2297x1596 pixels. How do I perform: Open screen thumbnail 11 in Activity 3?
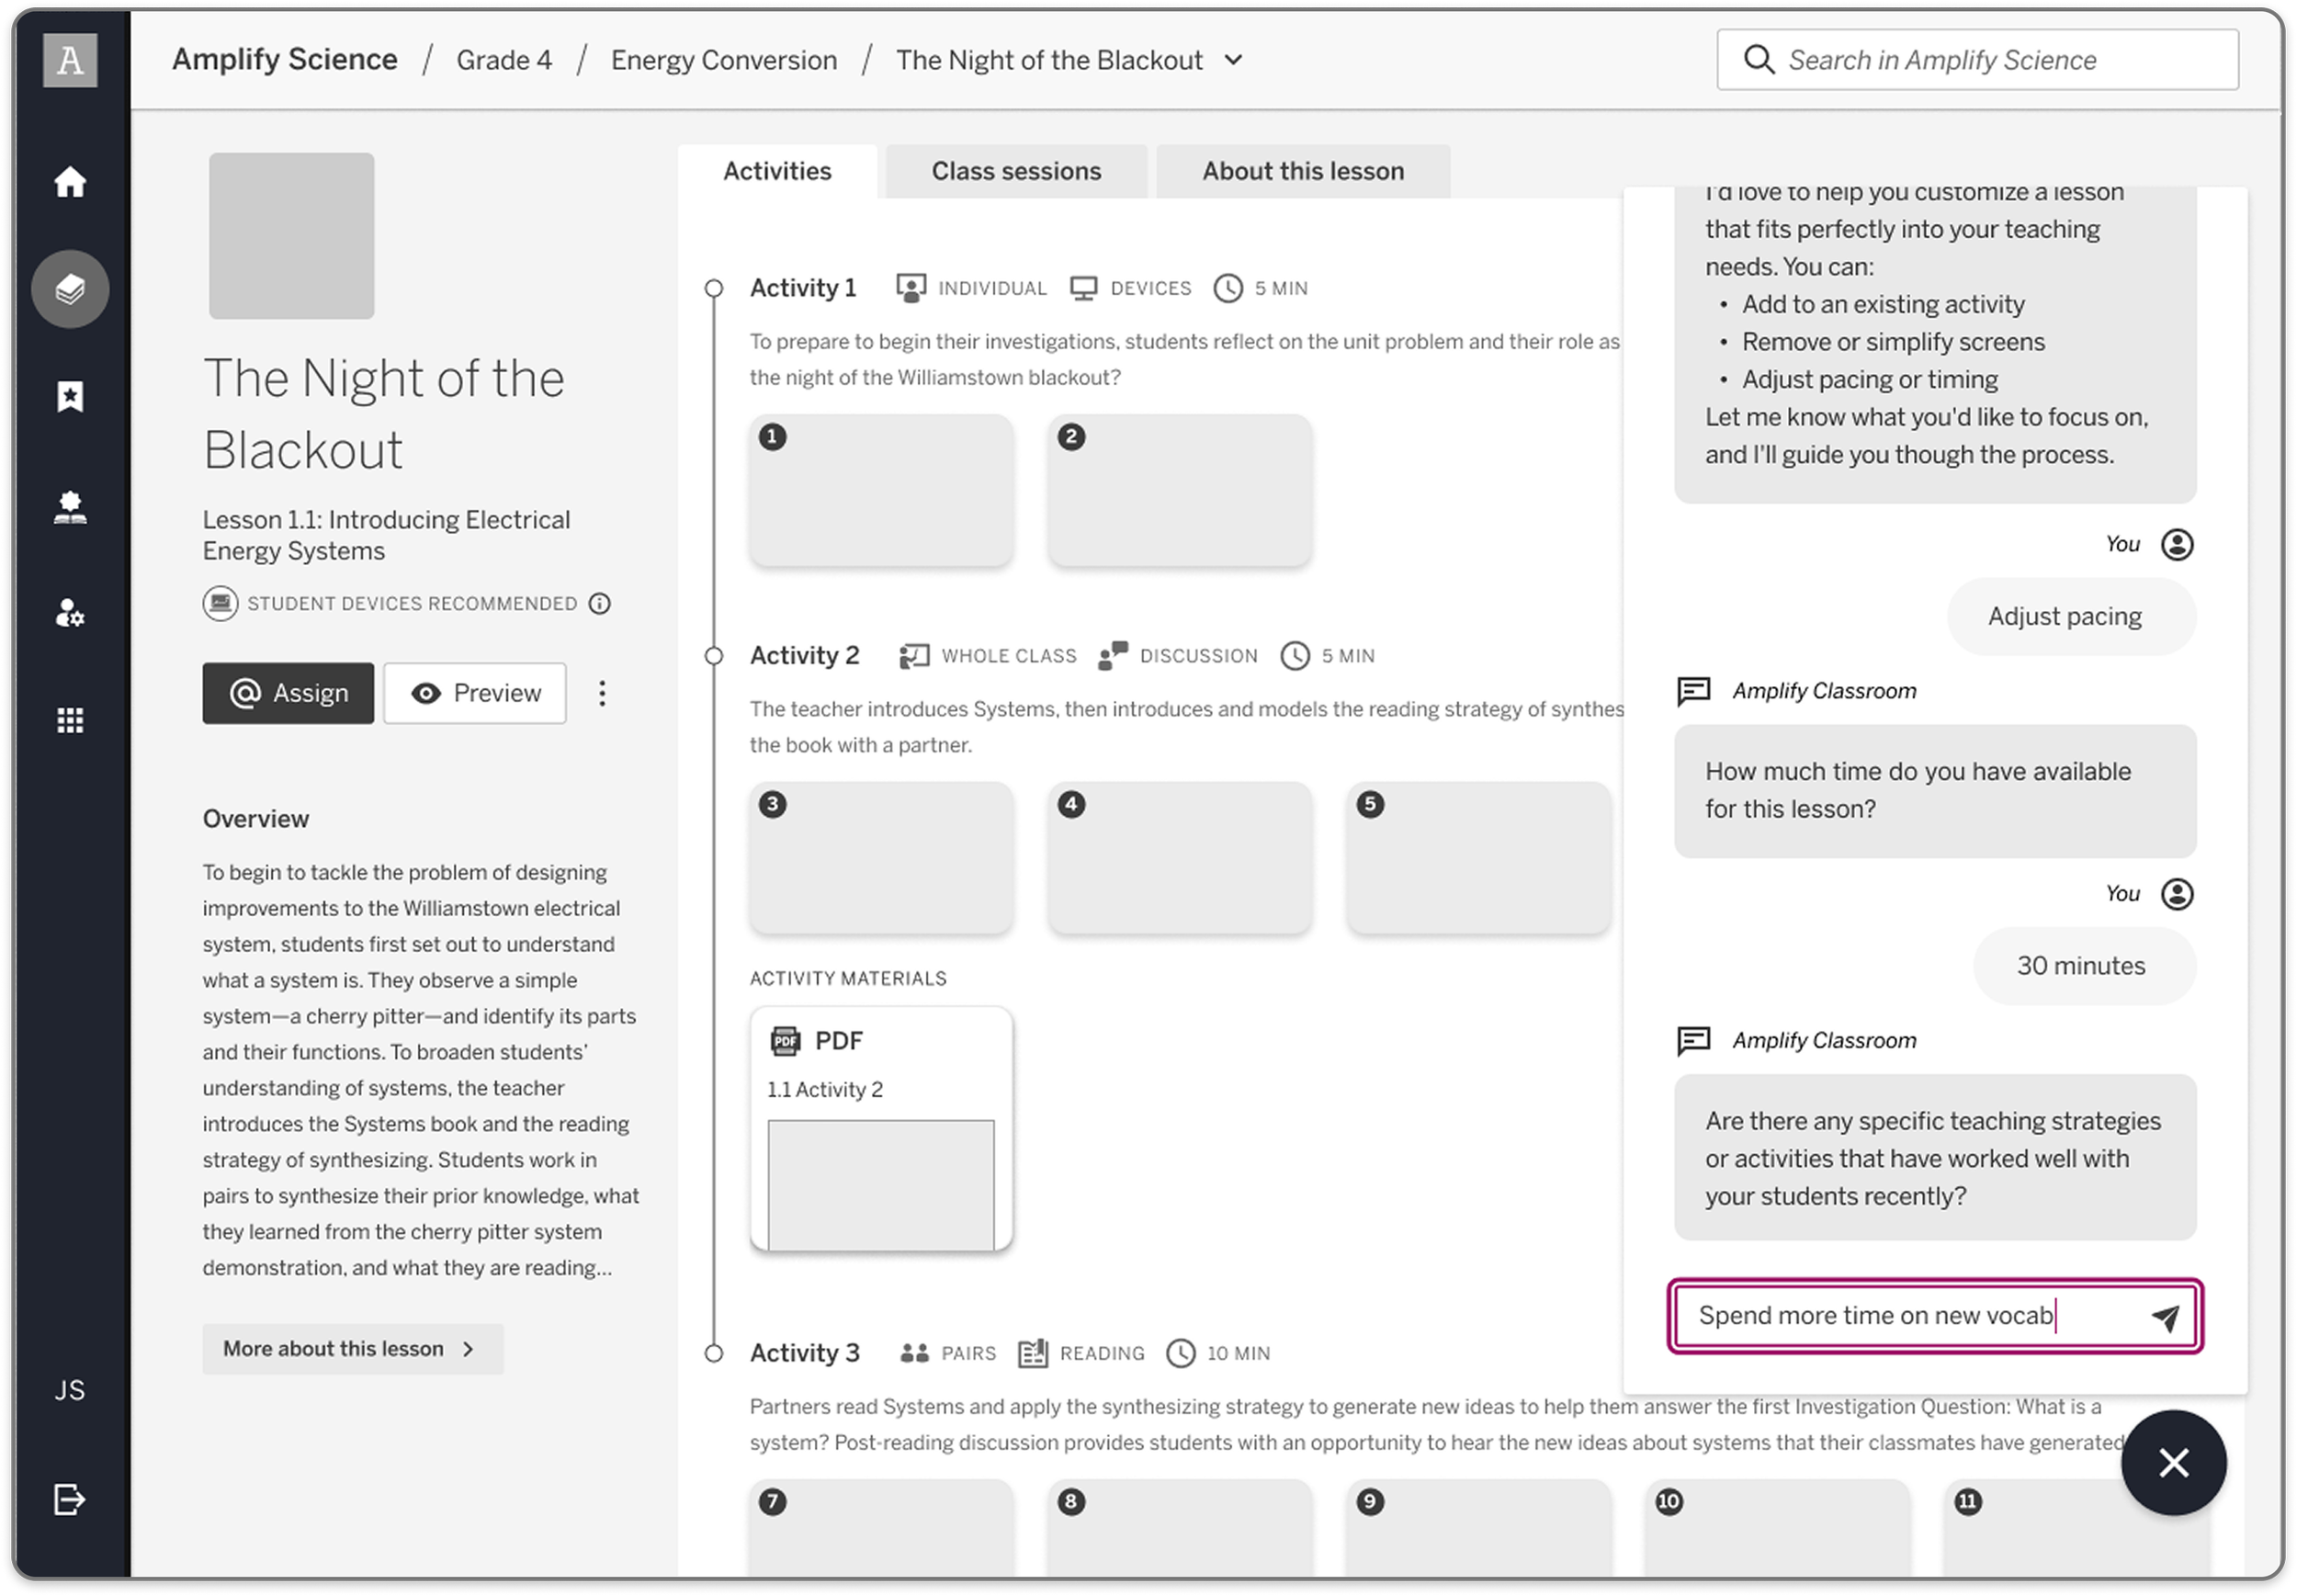pyautogui.click(x=2076, y=1528)
